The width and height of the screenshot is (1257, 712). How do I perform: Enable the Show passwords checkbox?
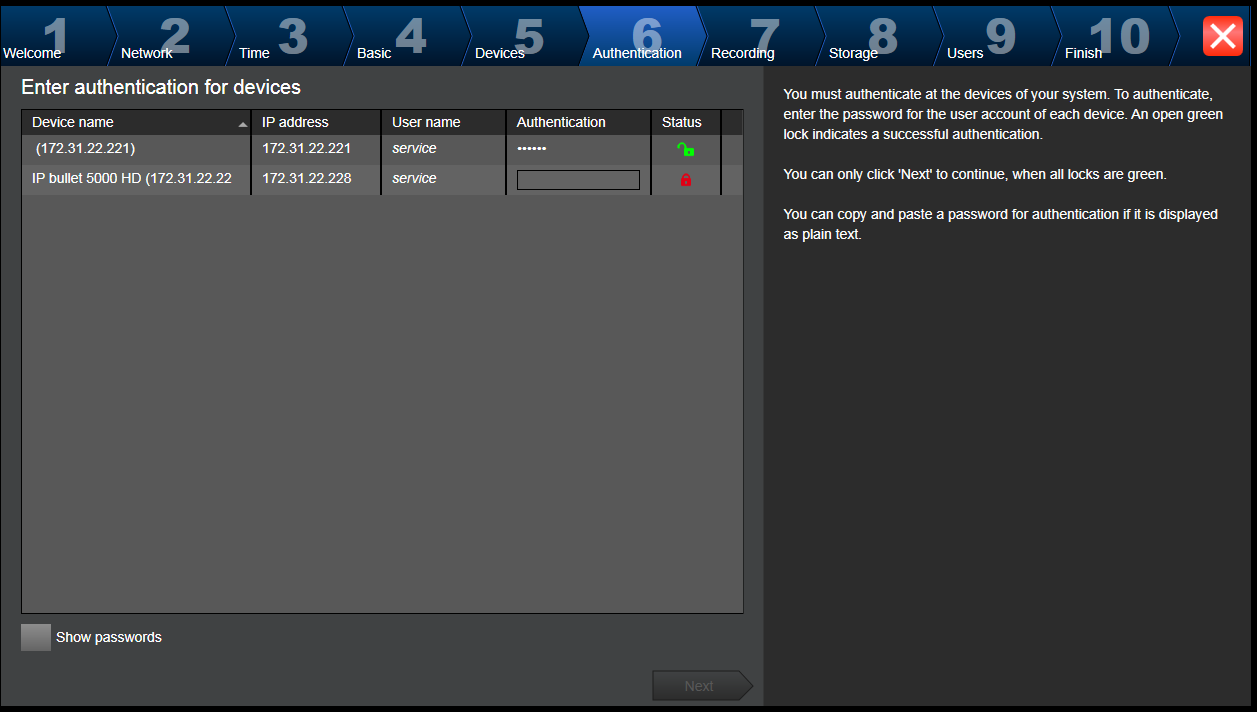(36, 638)
